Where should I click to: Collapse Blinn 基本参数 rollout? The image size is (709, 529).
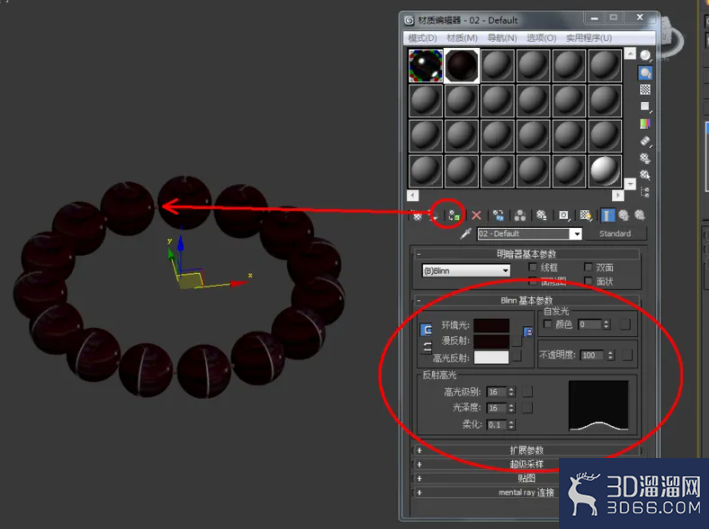[x=526, y=300]
